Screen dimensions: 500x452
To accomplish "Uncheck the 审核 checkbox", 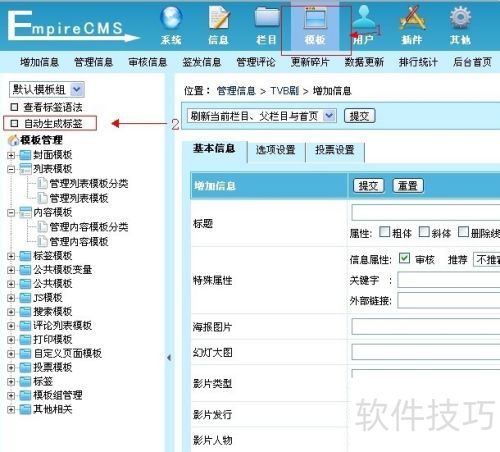I will 404,258.
